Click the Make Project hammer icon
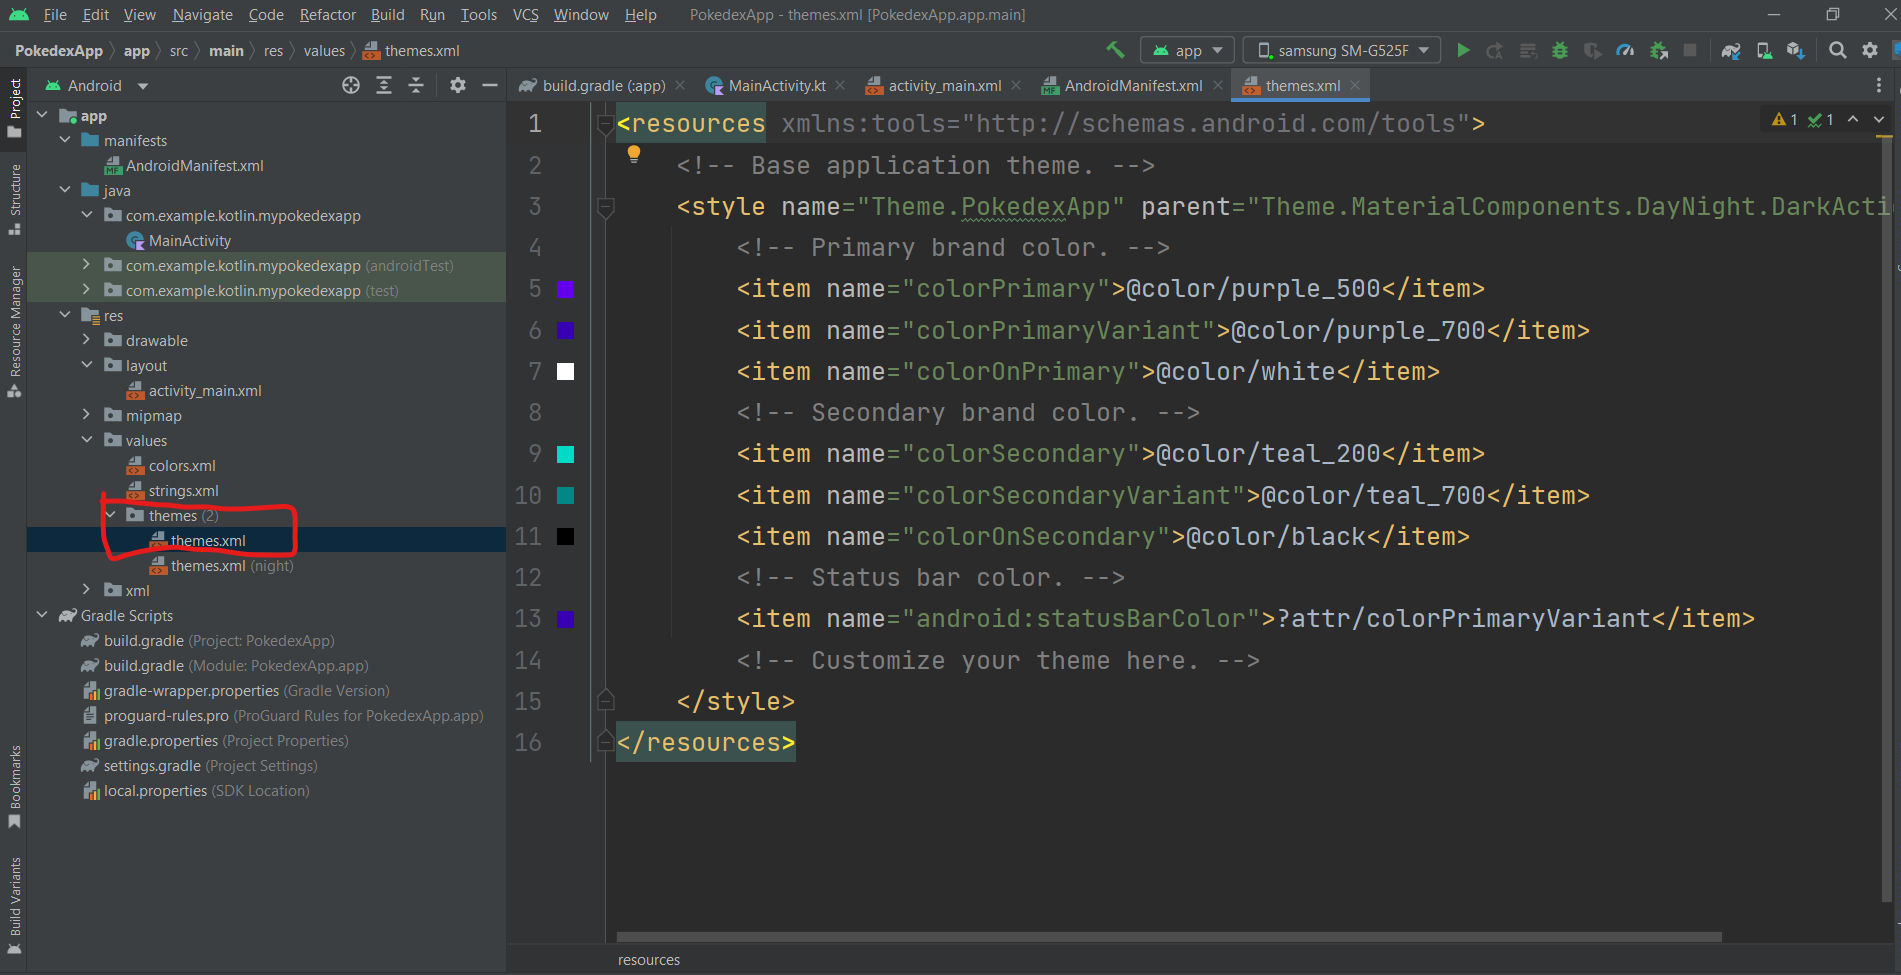 point(1115,50)
